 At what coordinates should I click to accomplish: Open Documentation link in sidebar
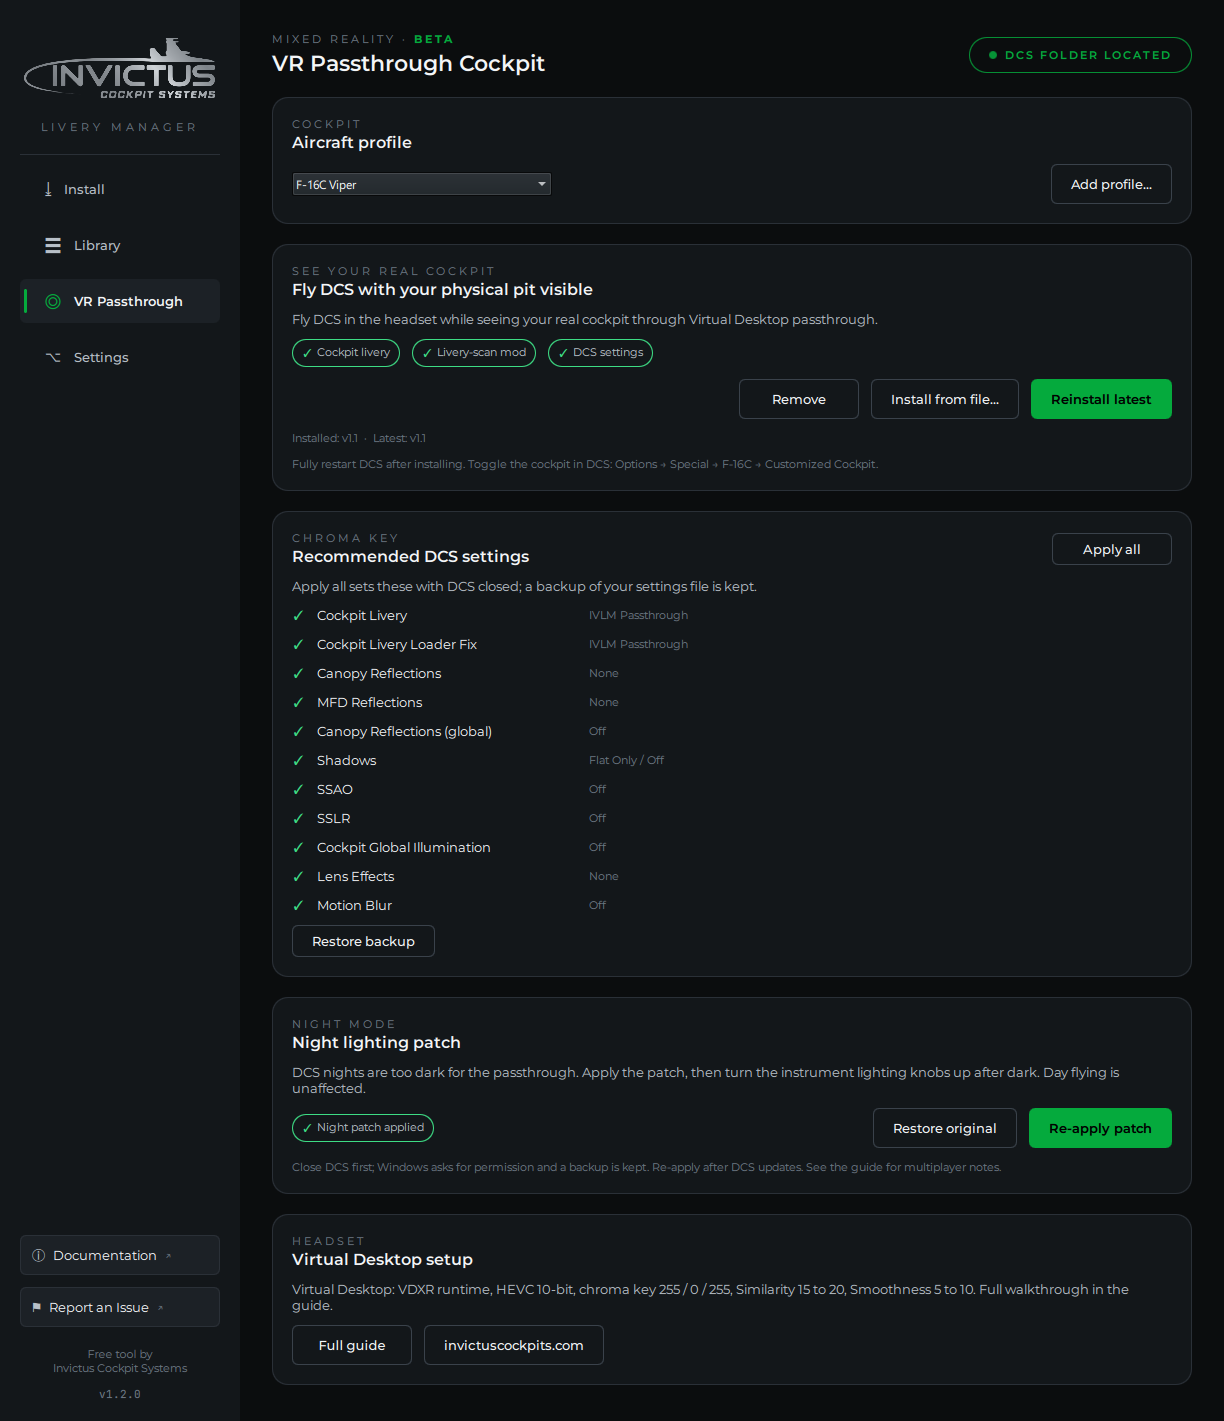120,1255
